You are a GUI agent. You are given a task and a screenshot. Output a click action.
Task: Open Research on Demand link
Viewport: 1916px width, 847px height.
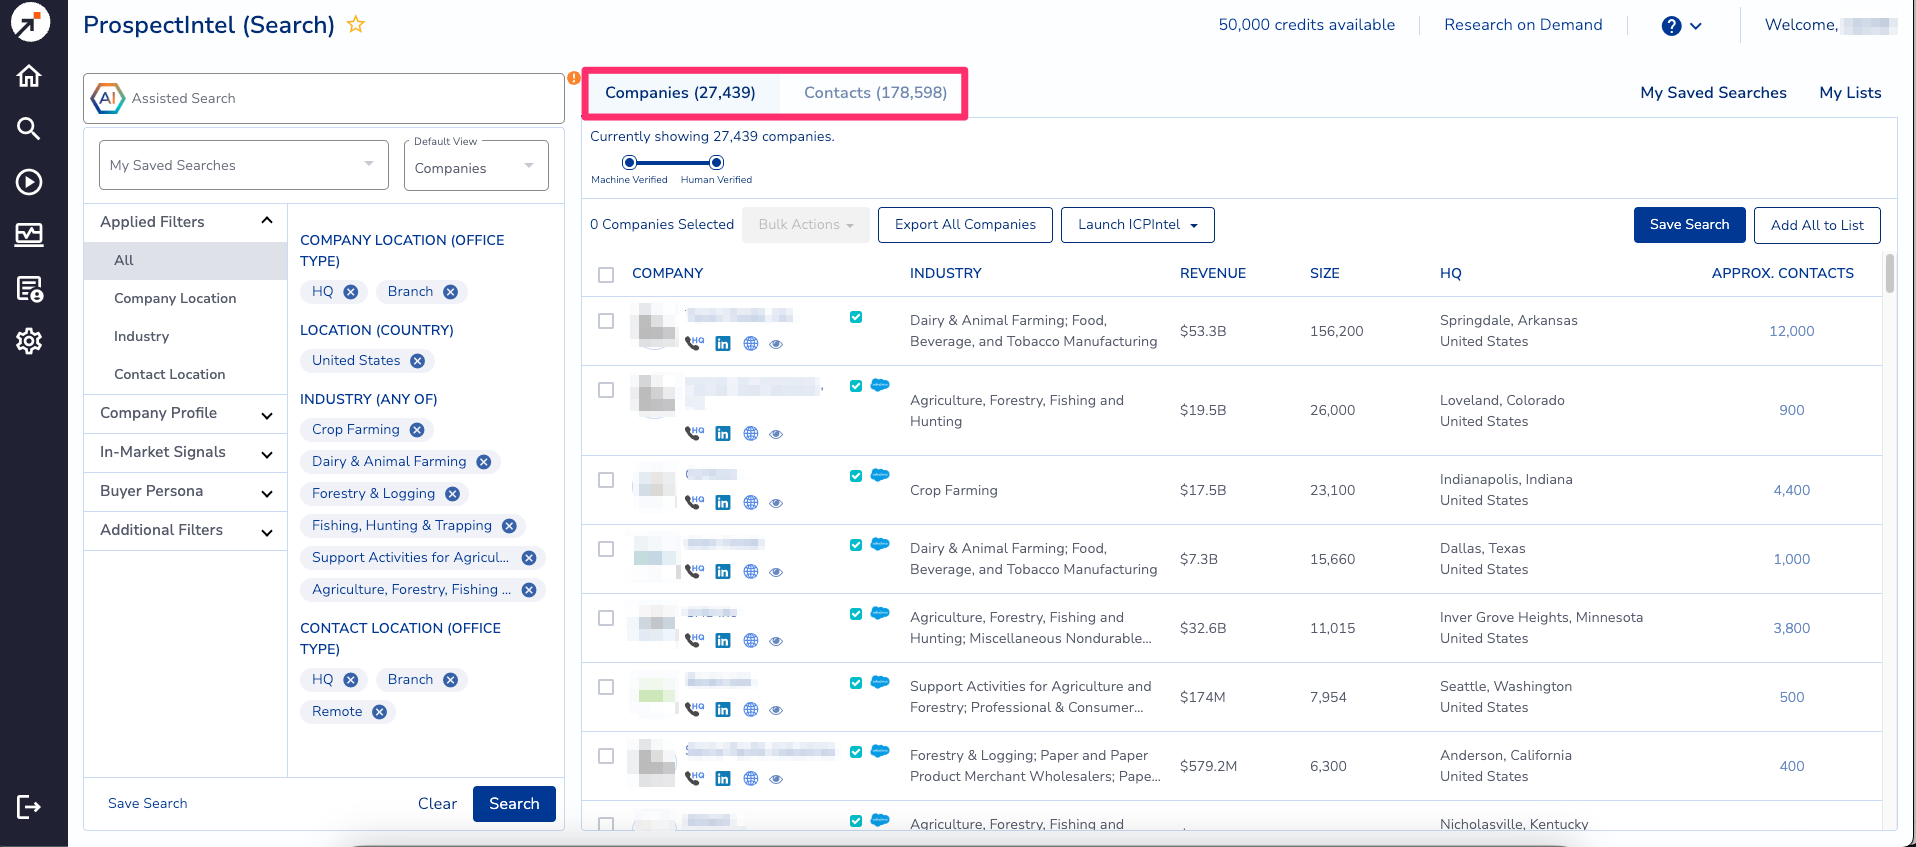click(1523, 25)
